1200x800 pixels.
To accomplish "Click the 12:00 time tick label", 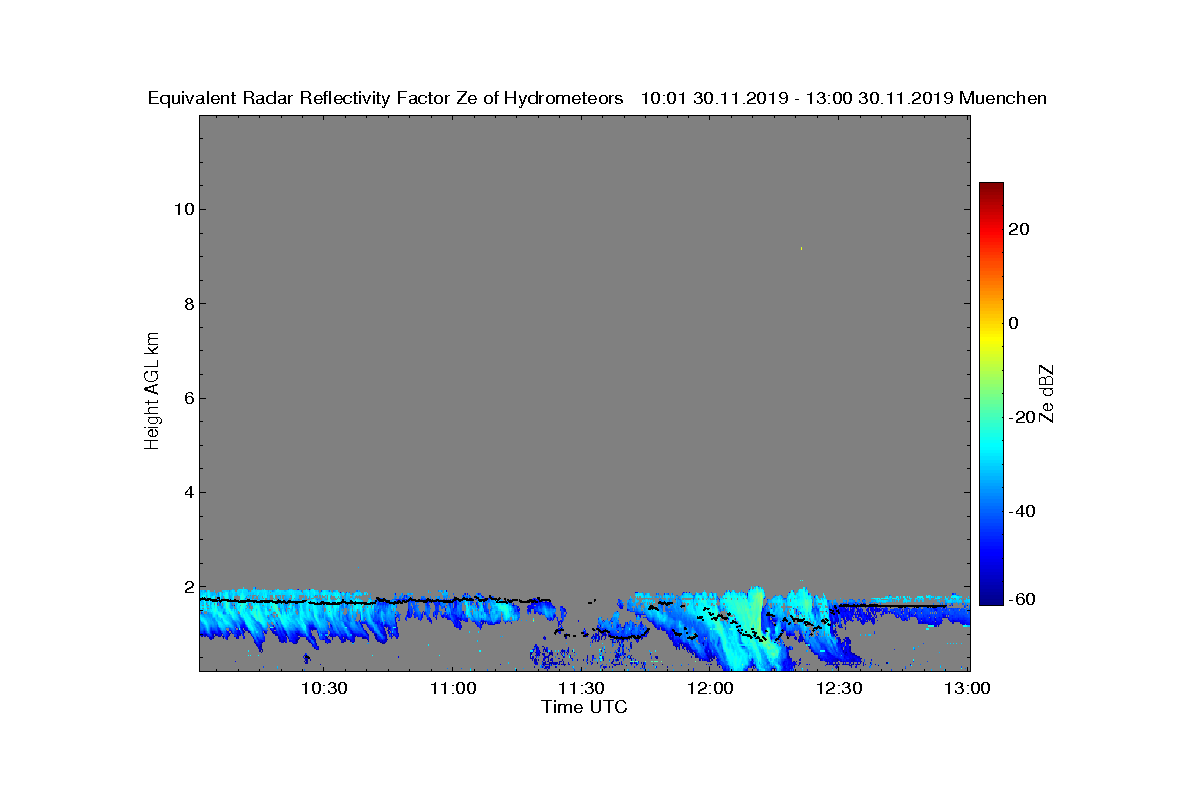I will (x=710, y=688).
